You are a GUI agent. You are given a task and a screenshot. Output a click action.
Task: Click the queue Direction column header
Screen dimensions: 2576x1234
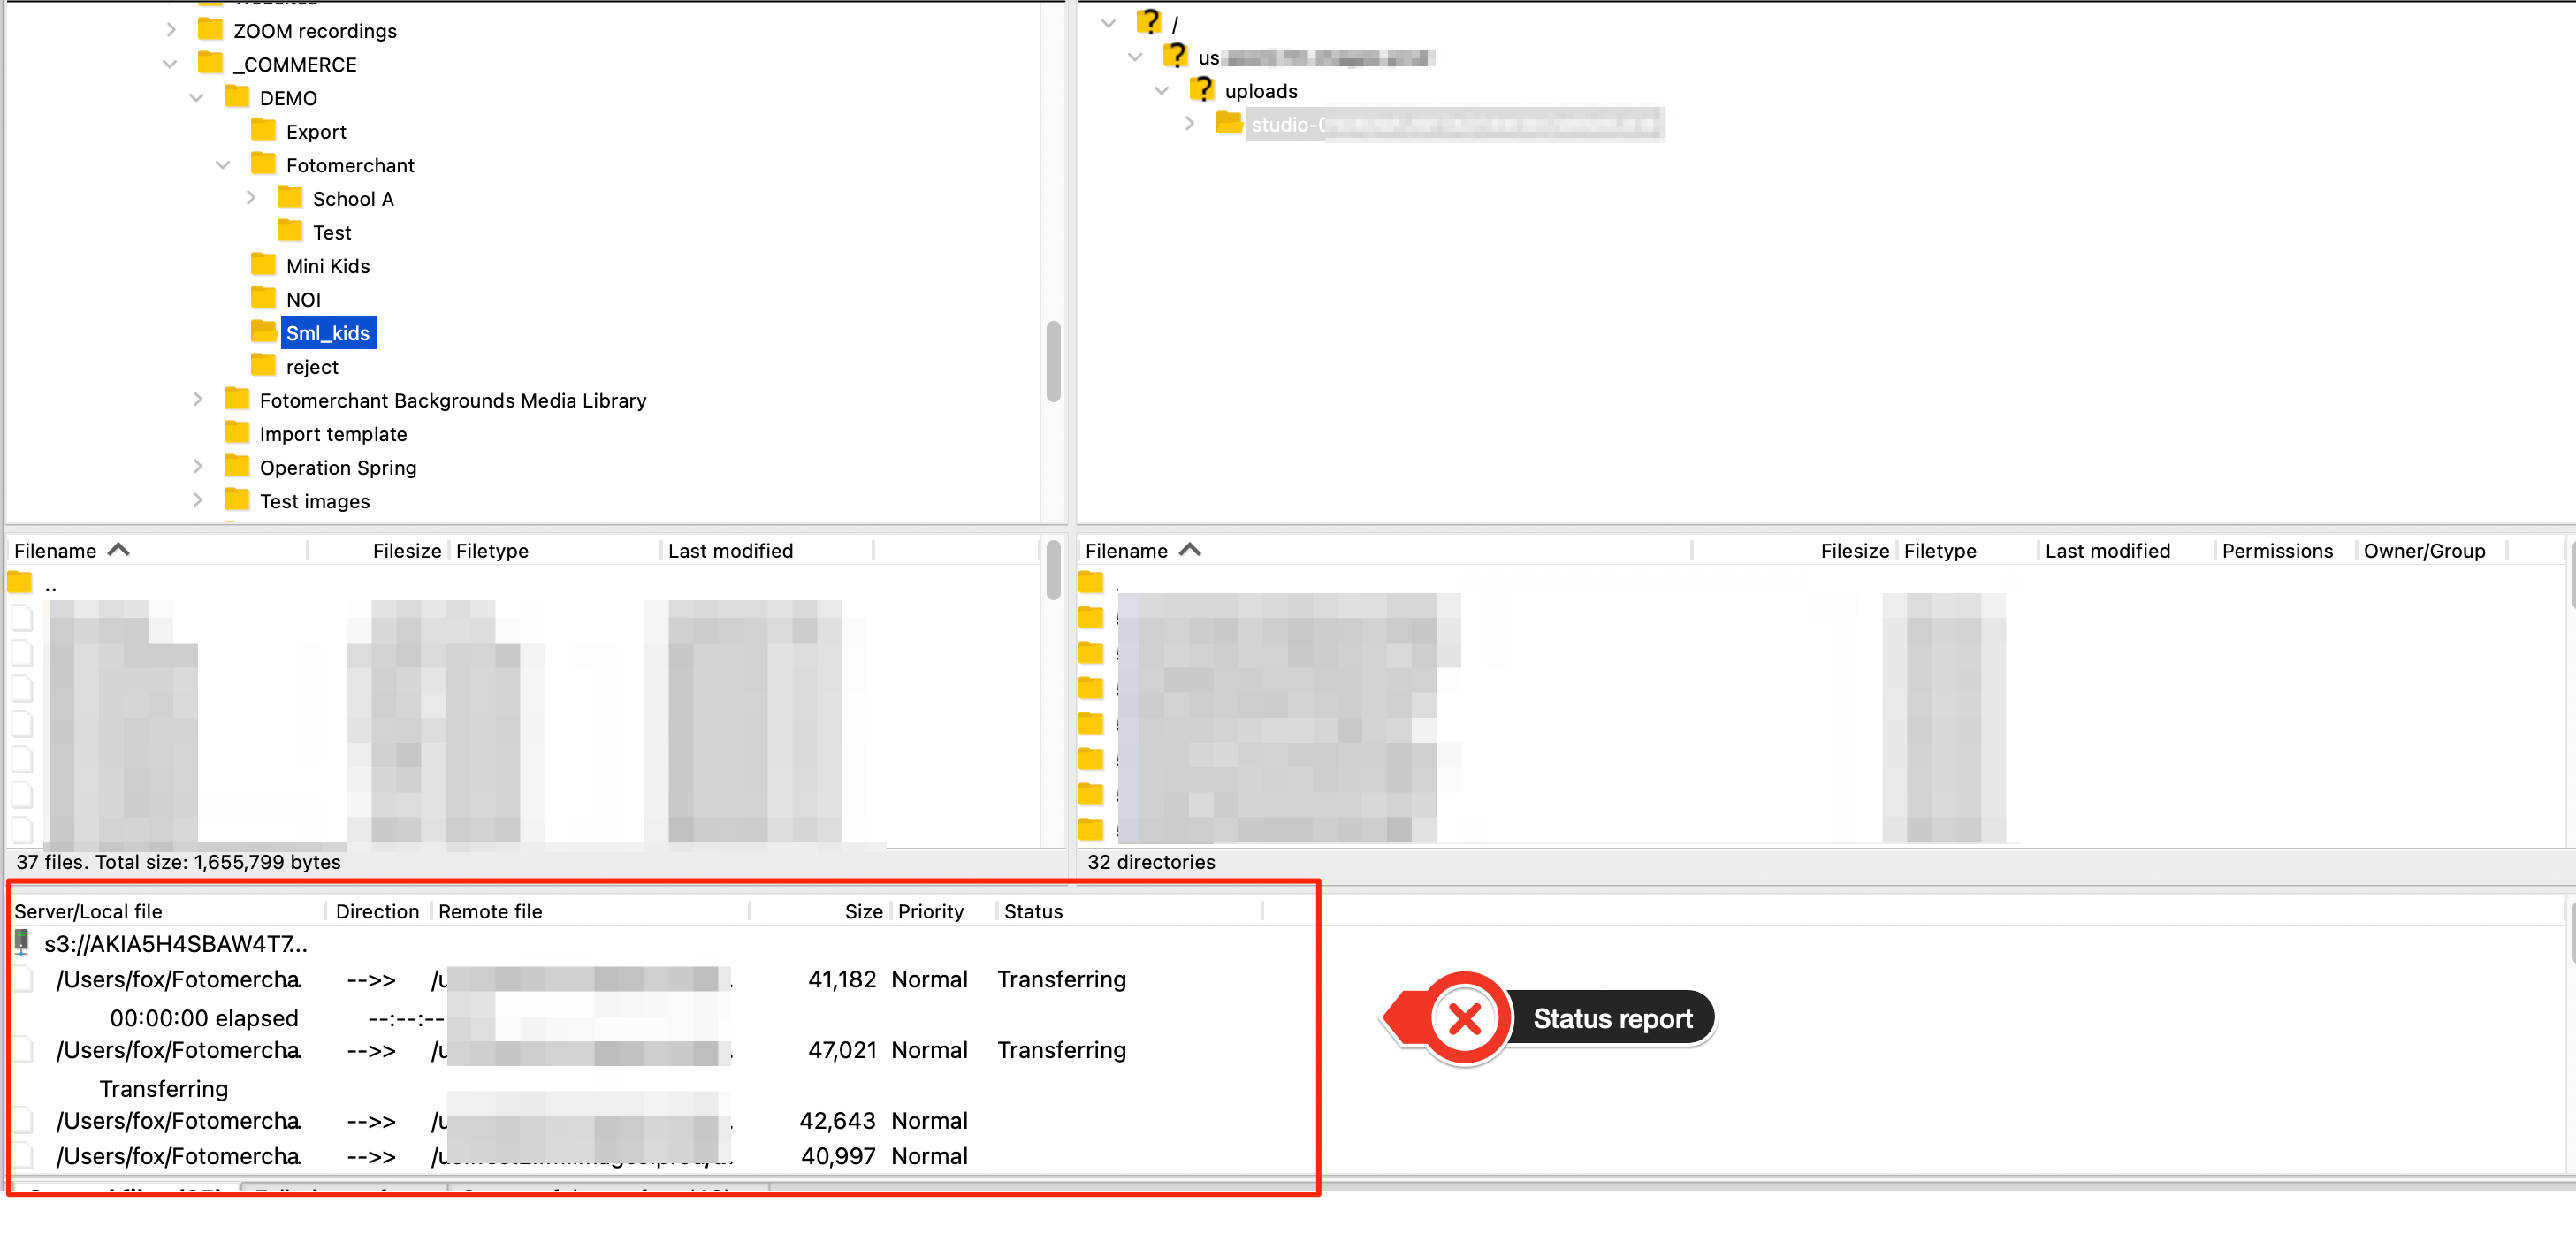pyautogui.click(x=378, y=911)
